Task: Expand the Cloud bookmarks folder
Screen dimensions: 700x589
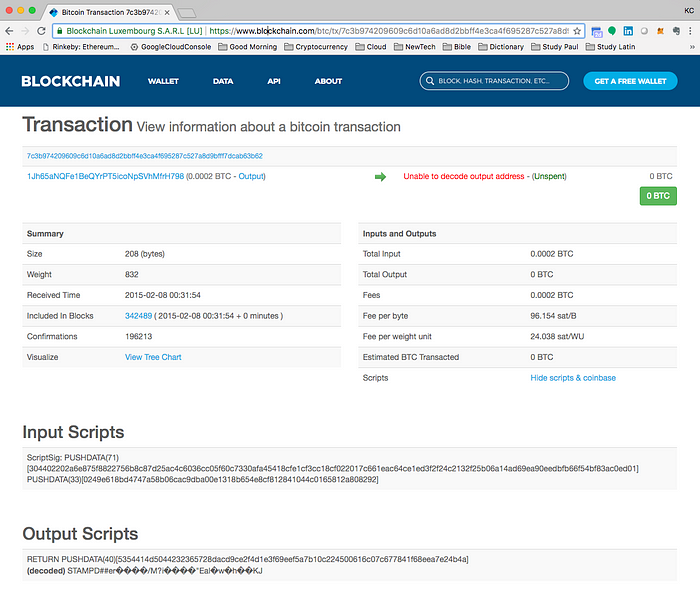Action: coord(371,46)
